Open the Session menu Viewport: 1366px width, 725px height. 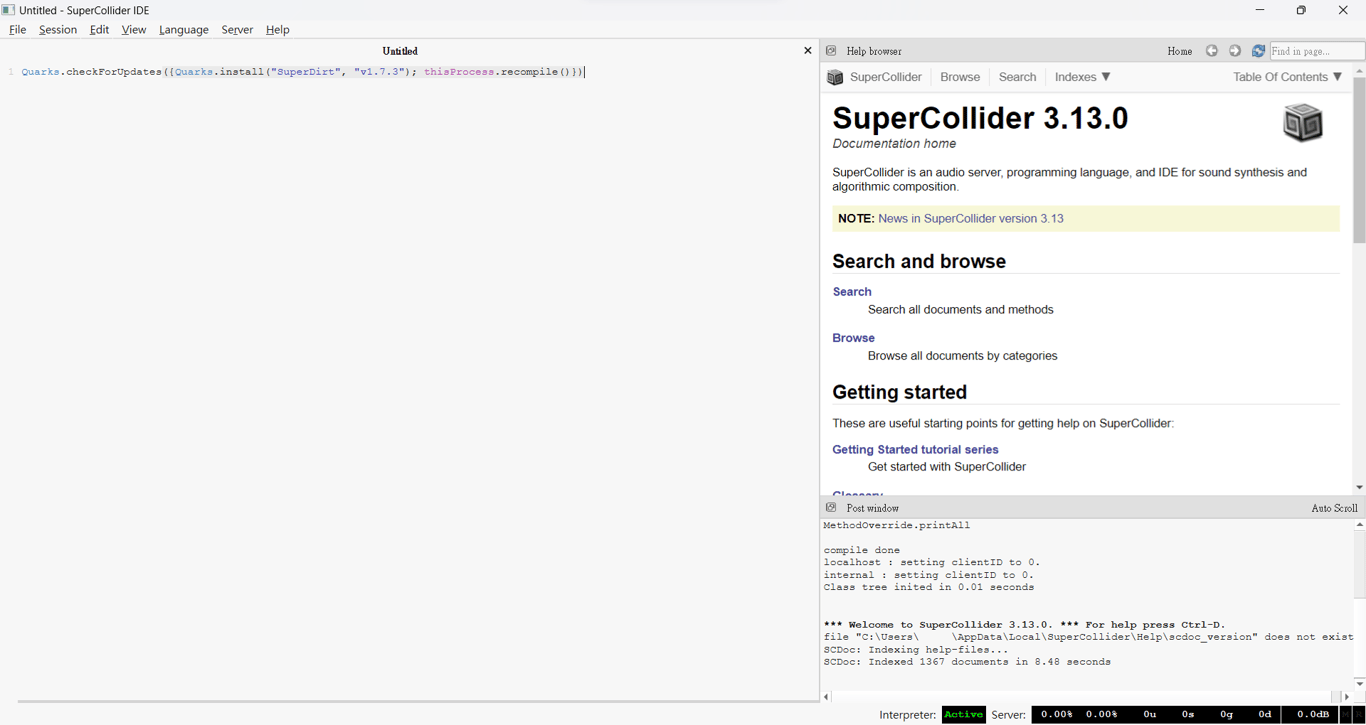click(58, 30)
